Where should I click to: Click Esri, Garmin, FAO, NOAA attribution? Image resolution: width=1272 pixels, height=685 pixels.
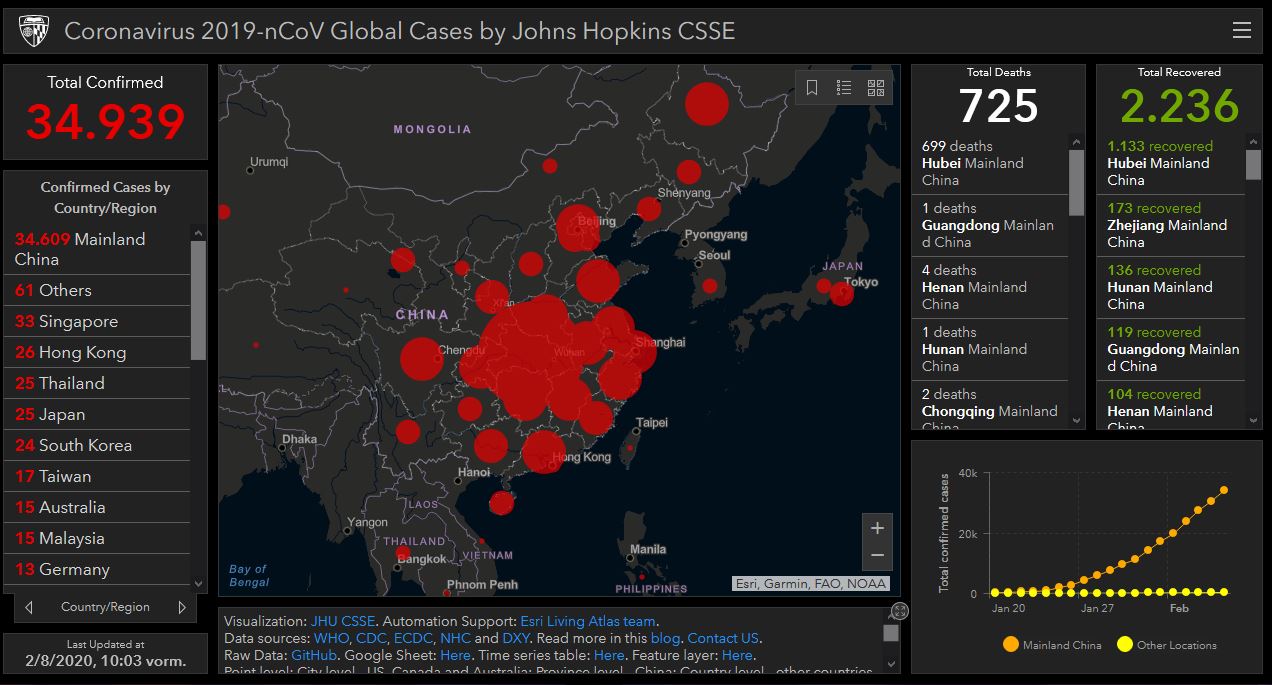coord(811,584)
